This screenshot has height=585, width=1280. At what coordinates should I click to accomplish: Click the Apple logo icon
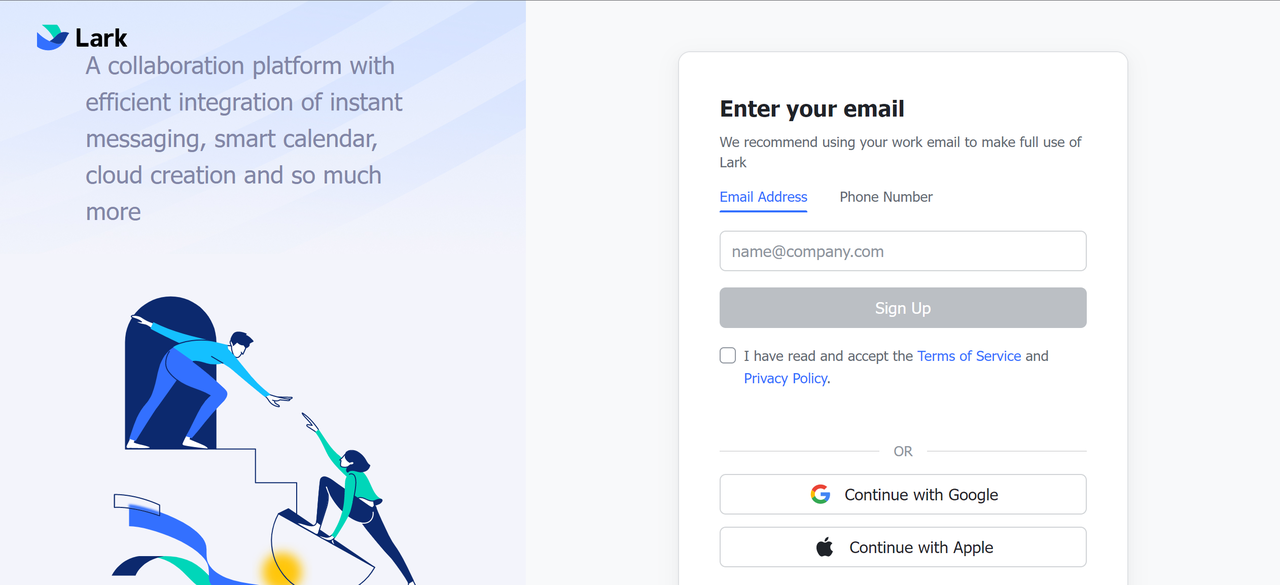pos(825,547)
